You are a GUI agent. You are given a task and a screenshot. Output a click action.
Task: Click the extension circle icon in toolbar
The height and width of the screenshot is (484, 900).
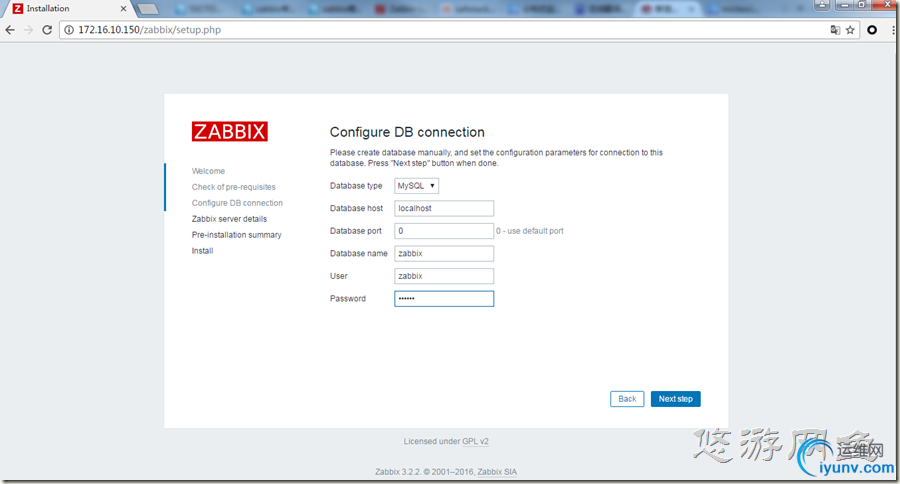point(872,30)
